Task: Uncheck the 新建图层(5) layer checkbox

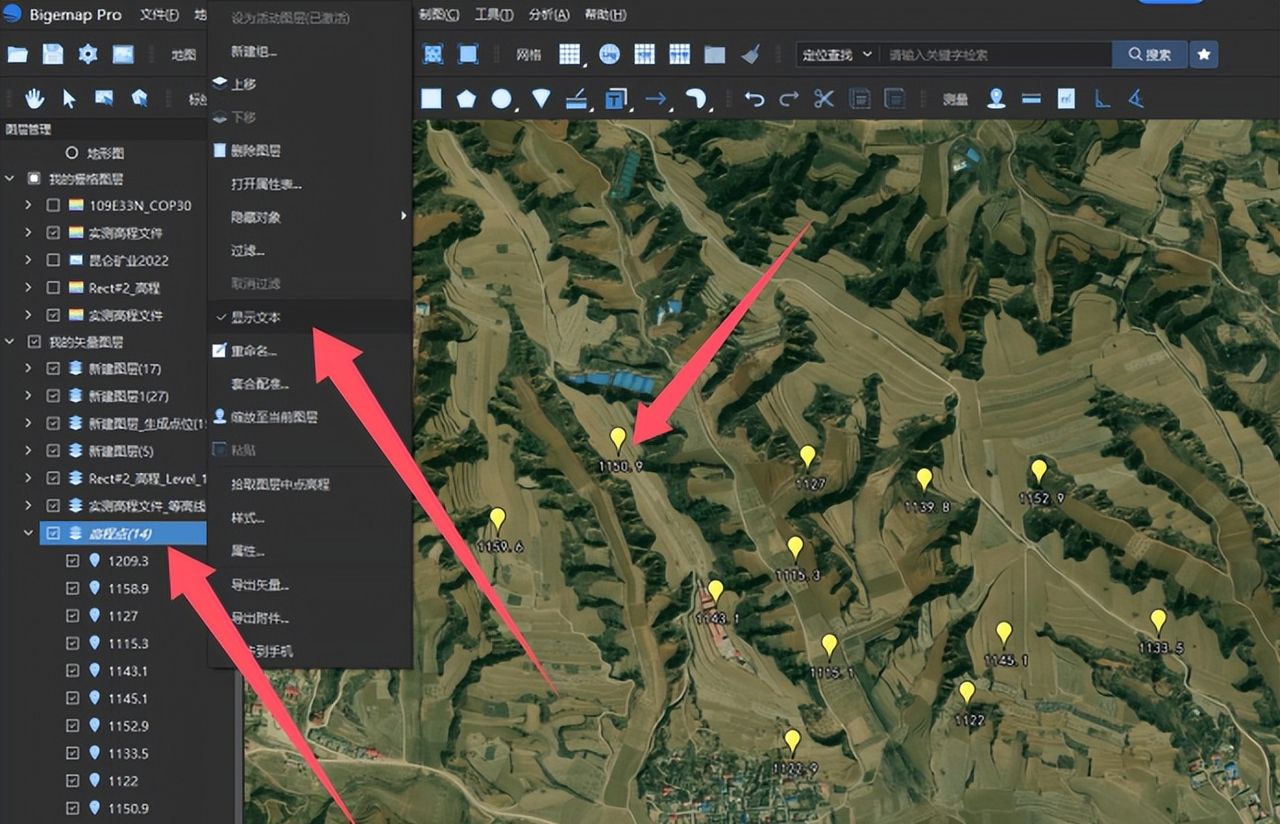Action: 54,451
